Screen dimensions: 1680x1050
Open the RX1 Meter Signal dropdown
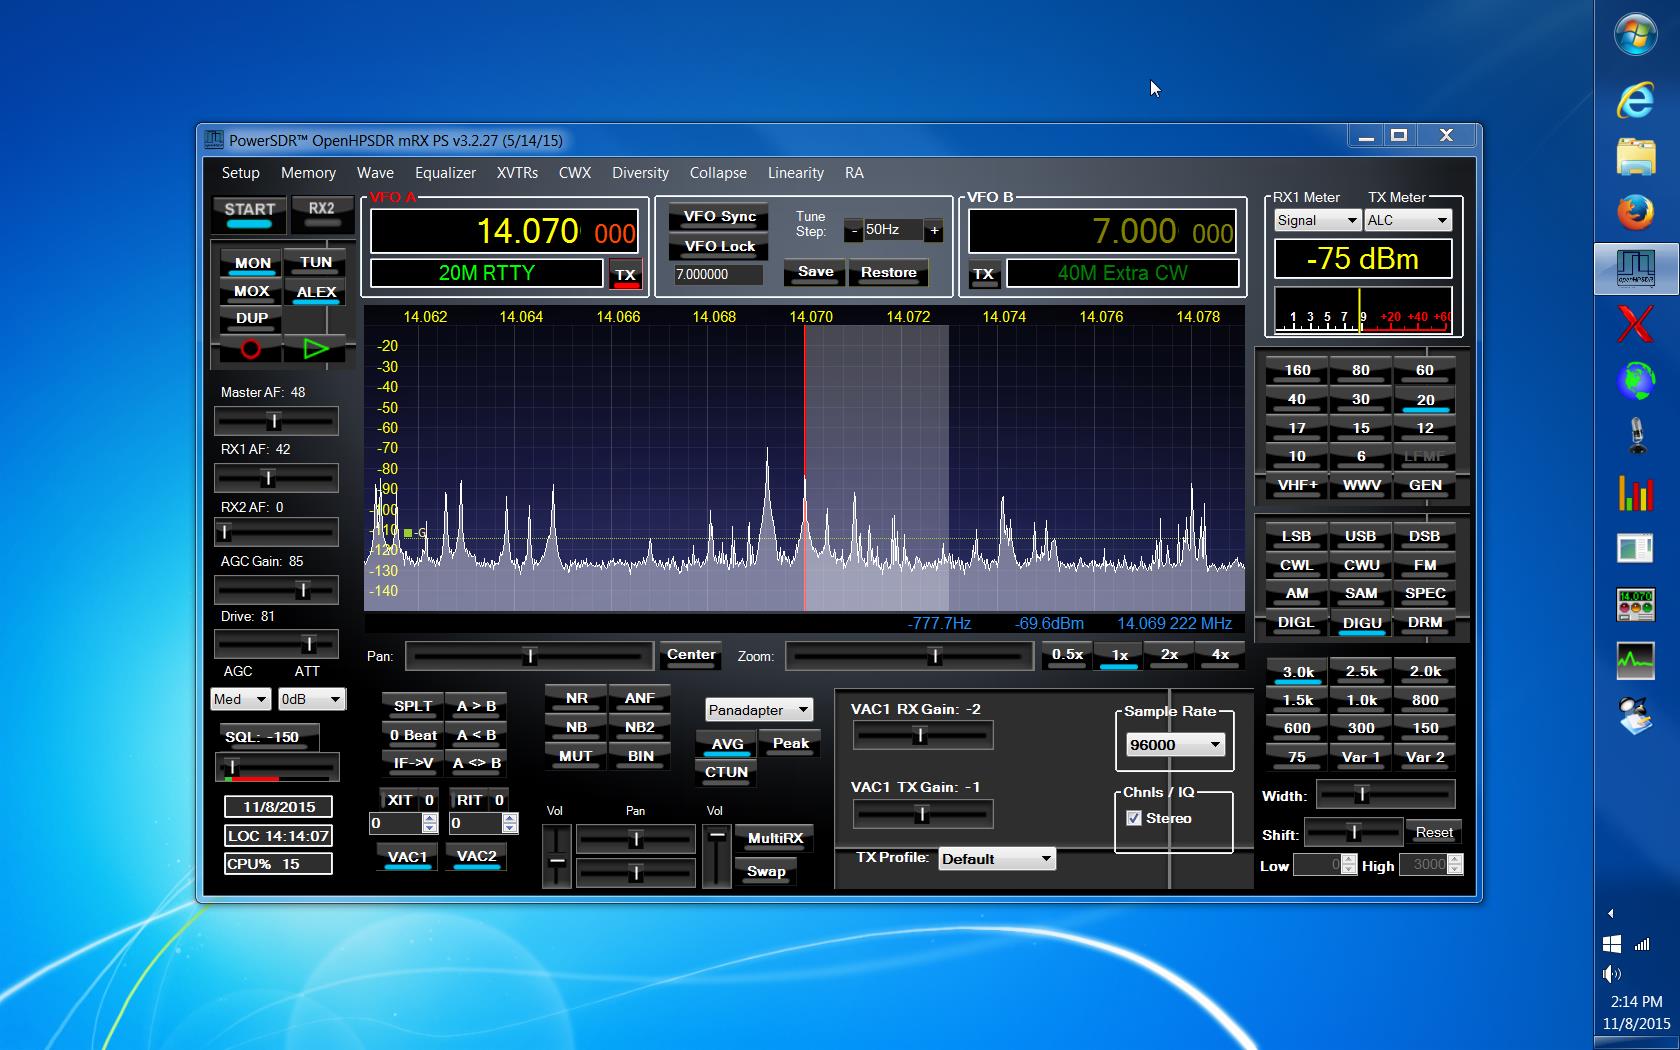pyautogui.click(x=1317, y=220)
